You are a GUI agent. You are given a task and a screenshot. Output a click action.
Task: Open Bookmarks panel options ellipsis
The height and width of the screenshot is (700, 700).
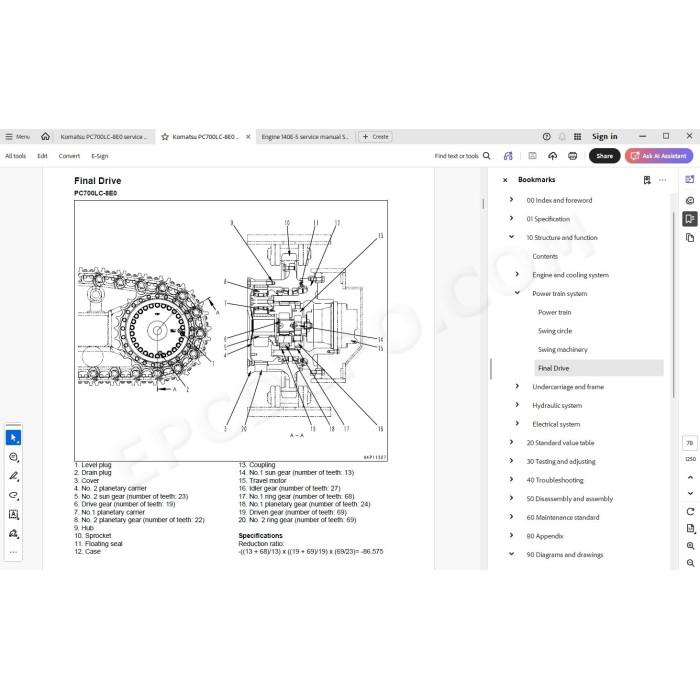pos(662,180)
